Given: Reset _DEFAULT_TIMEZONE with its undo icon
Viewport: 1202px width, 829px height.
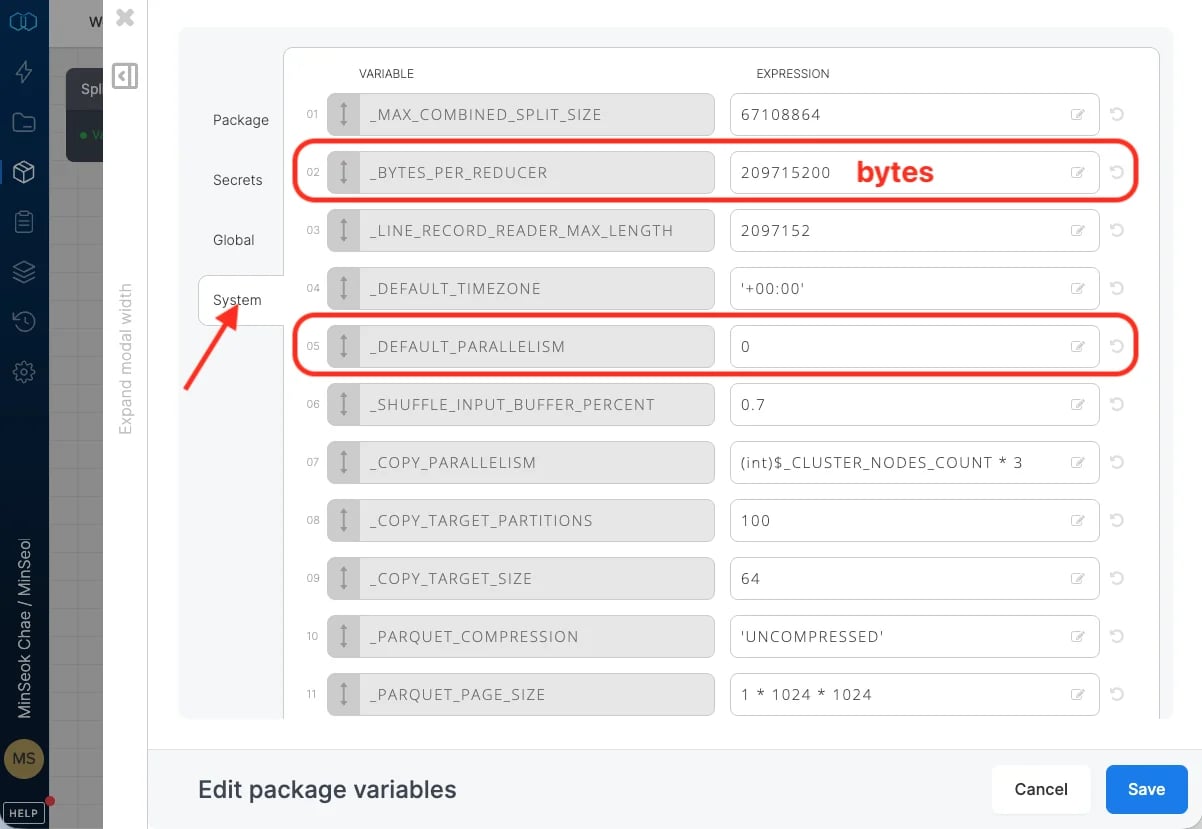Looking at the screenshot, I should [x=1117, y=288].
